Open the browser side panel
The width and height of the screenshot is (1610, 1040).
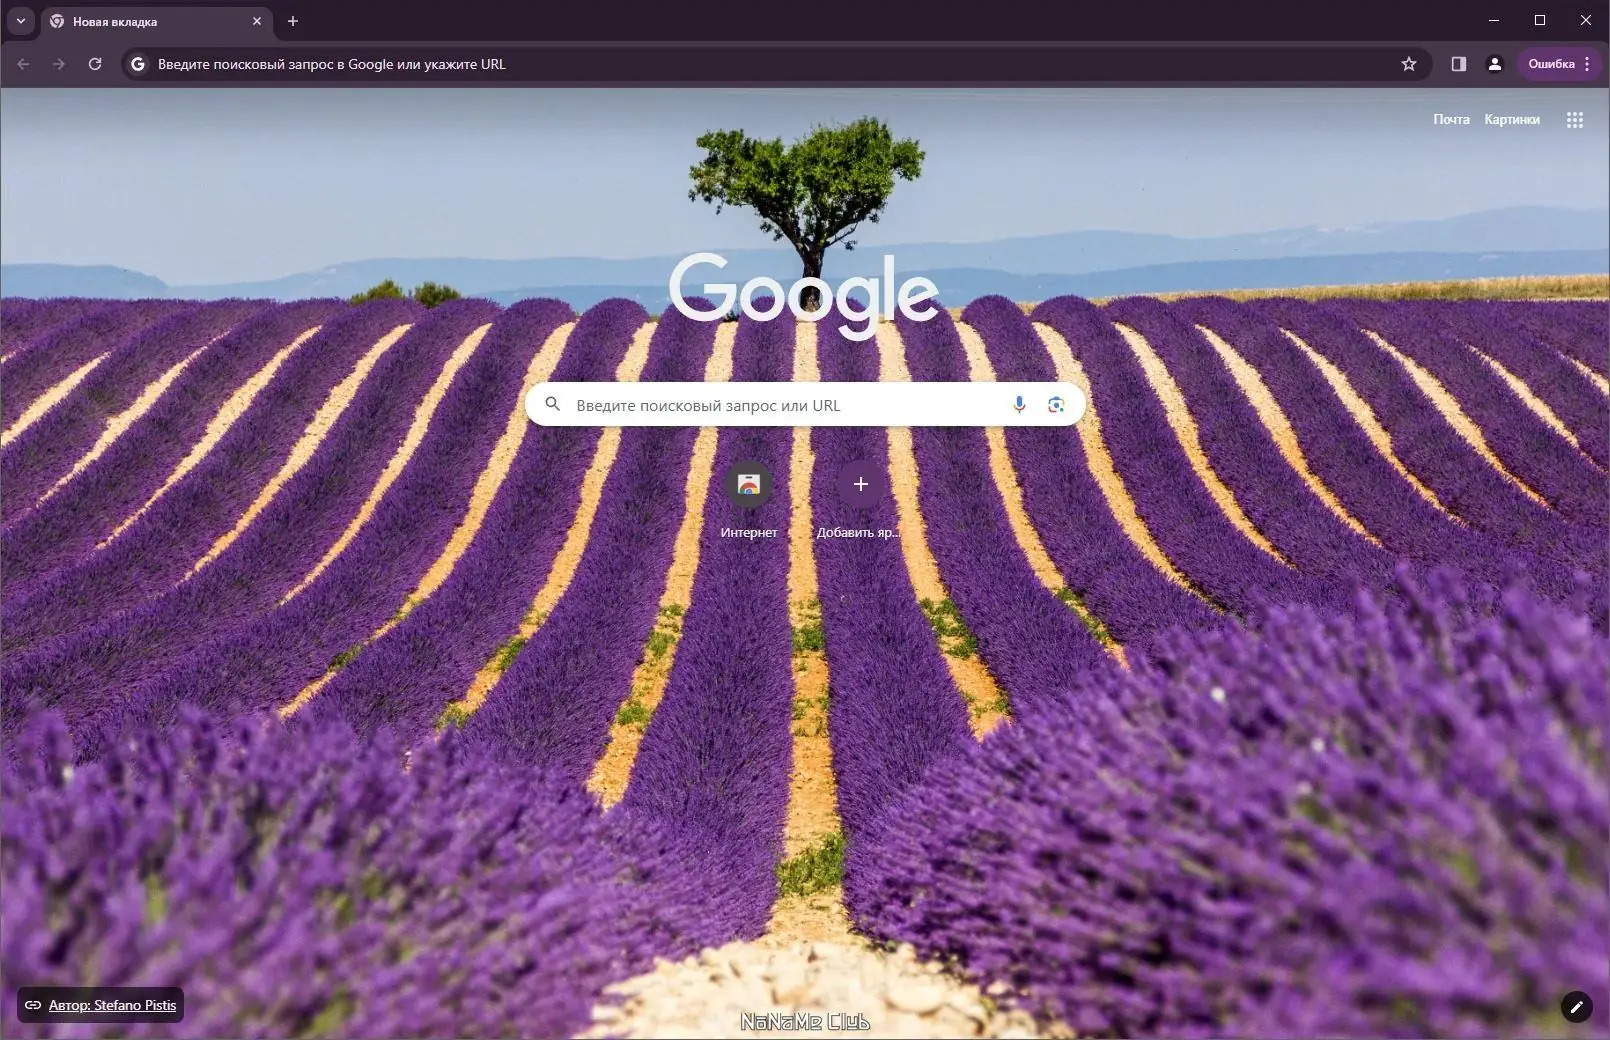click(1459, 64)
